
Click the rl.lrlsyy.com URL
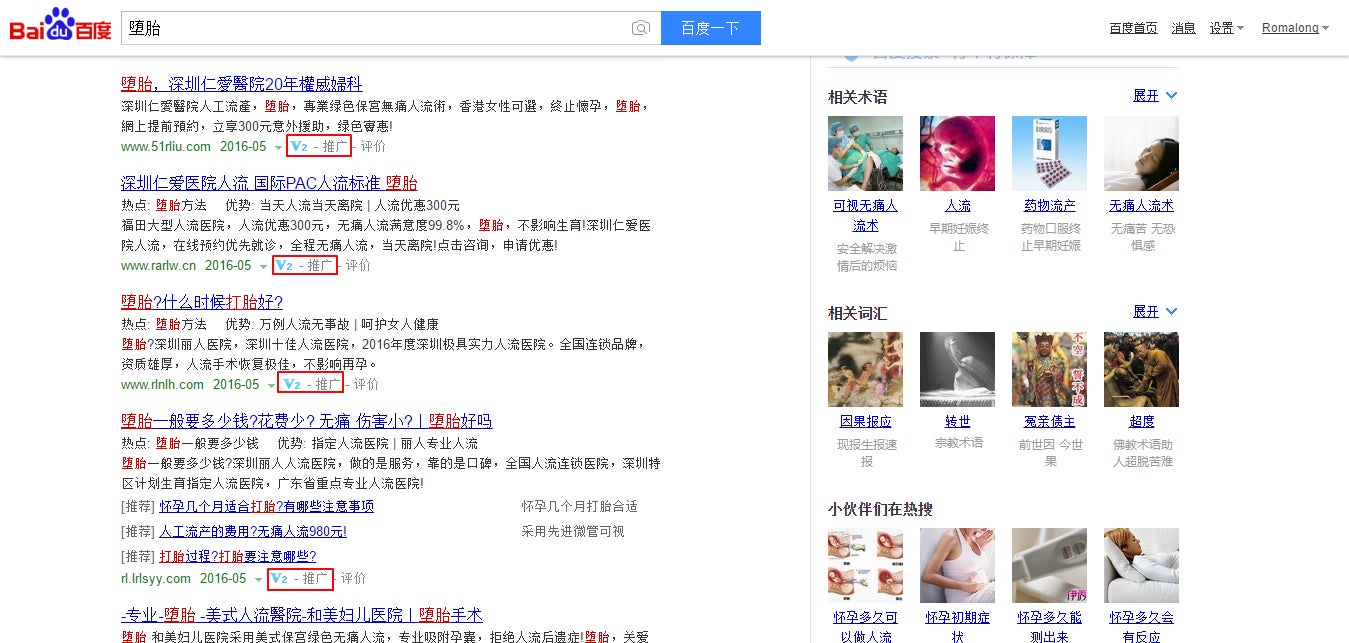156,579
